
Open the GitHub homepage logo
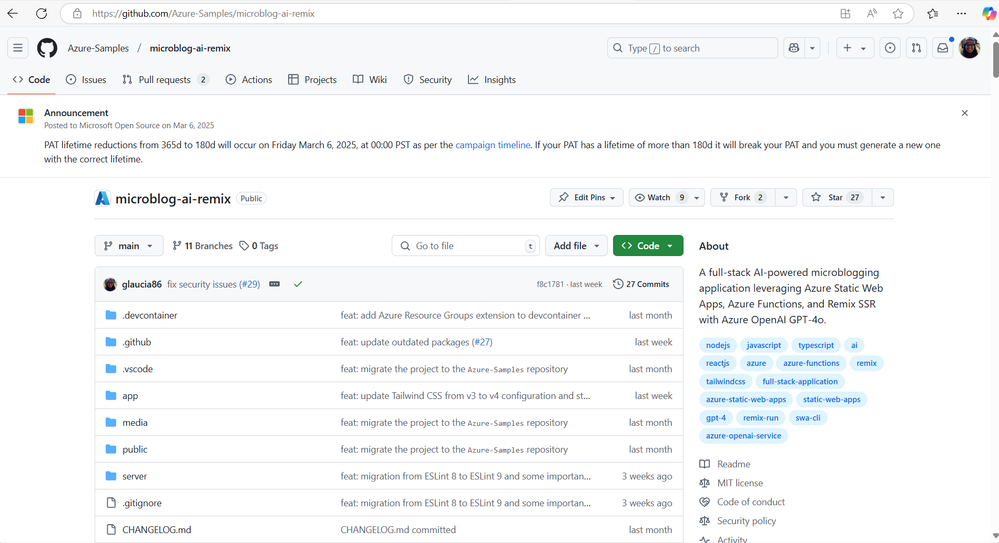pos(47,48)
